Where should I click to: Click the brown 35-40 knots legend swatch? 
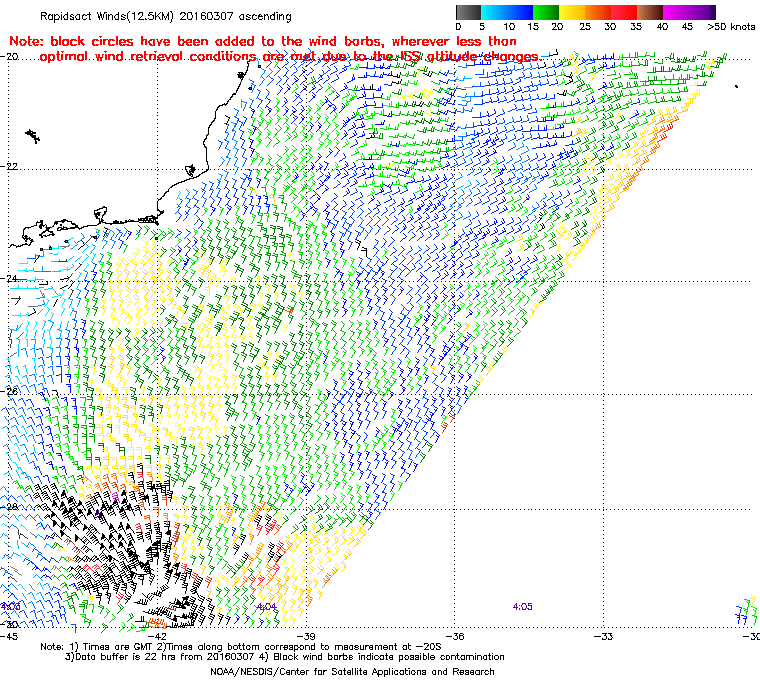click(650, 12)
